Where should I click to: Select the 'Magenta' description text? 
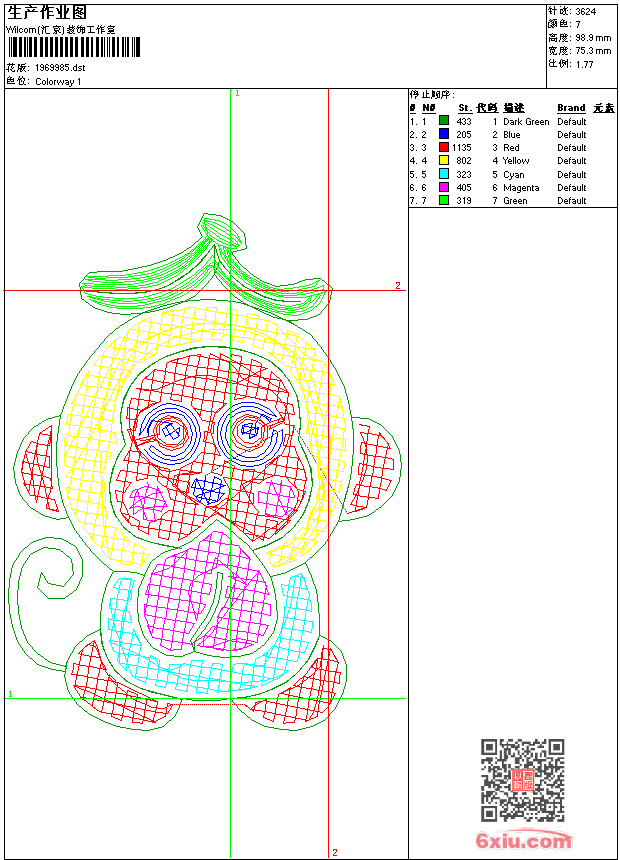coord(521,188)
